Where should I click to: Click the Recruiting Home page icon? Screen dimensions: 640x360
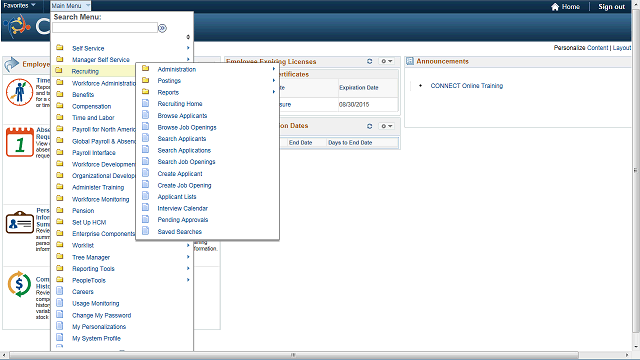[x=145, y=103]
